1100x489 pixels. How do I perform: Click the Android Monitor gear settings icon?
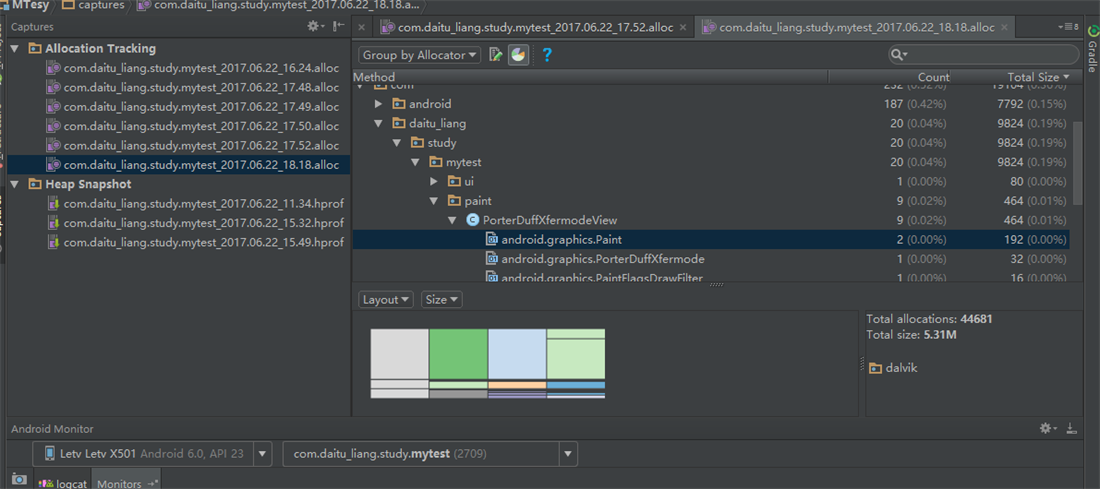(1047, 428)
